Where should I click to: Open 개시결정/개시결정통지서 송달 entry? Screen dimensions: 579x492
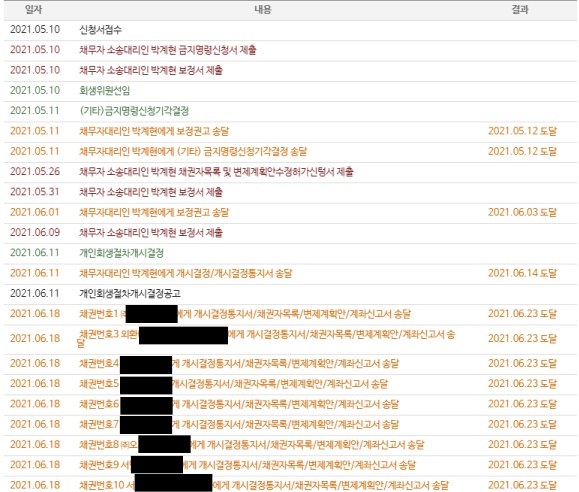click(x=186, y=273)
